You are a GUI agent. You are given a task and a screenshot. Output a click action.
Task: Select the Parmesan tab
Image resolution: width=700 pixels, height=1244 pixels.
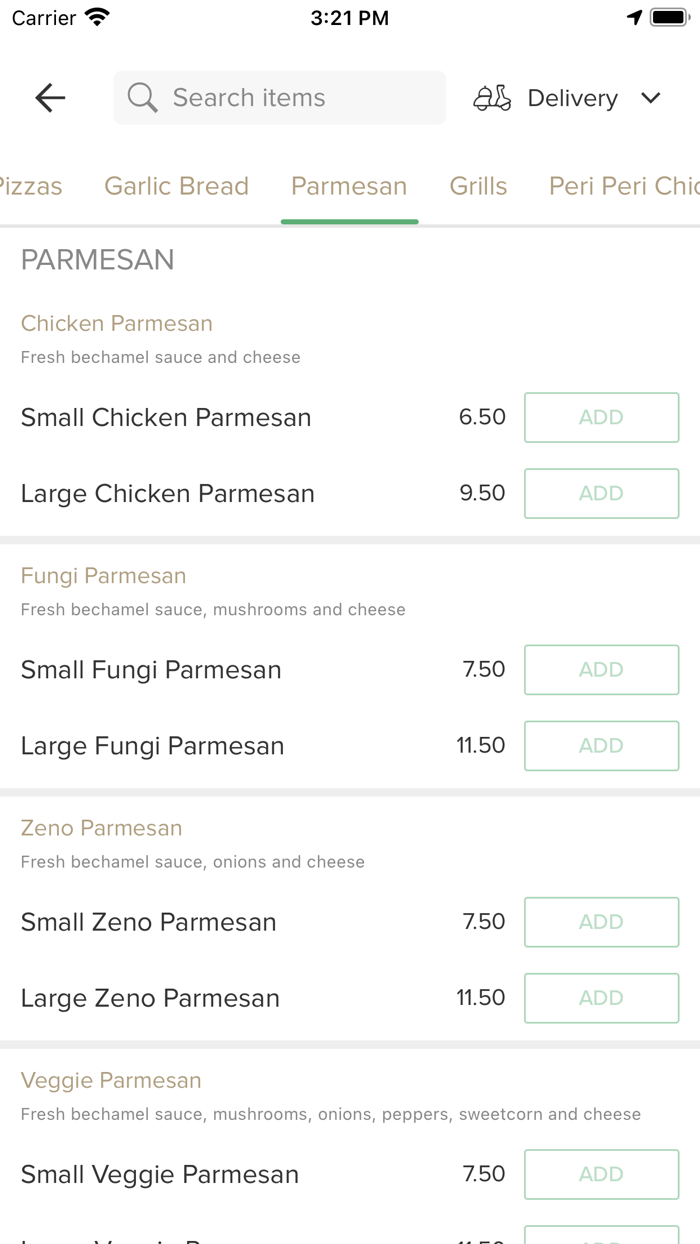(x=349, y=186)
